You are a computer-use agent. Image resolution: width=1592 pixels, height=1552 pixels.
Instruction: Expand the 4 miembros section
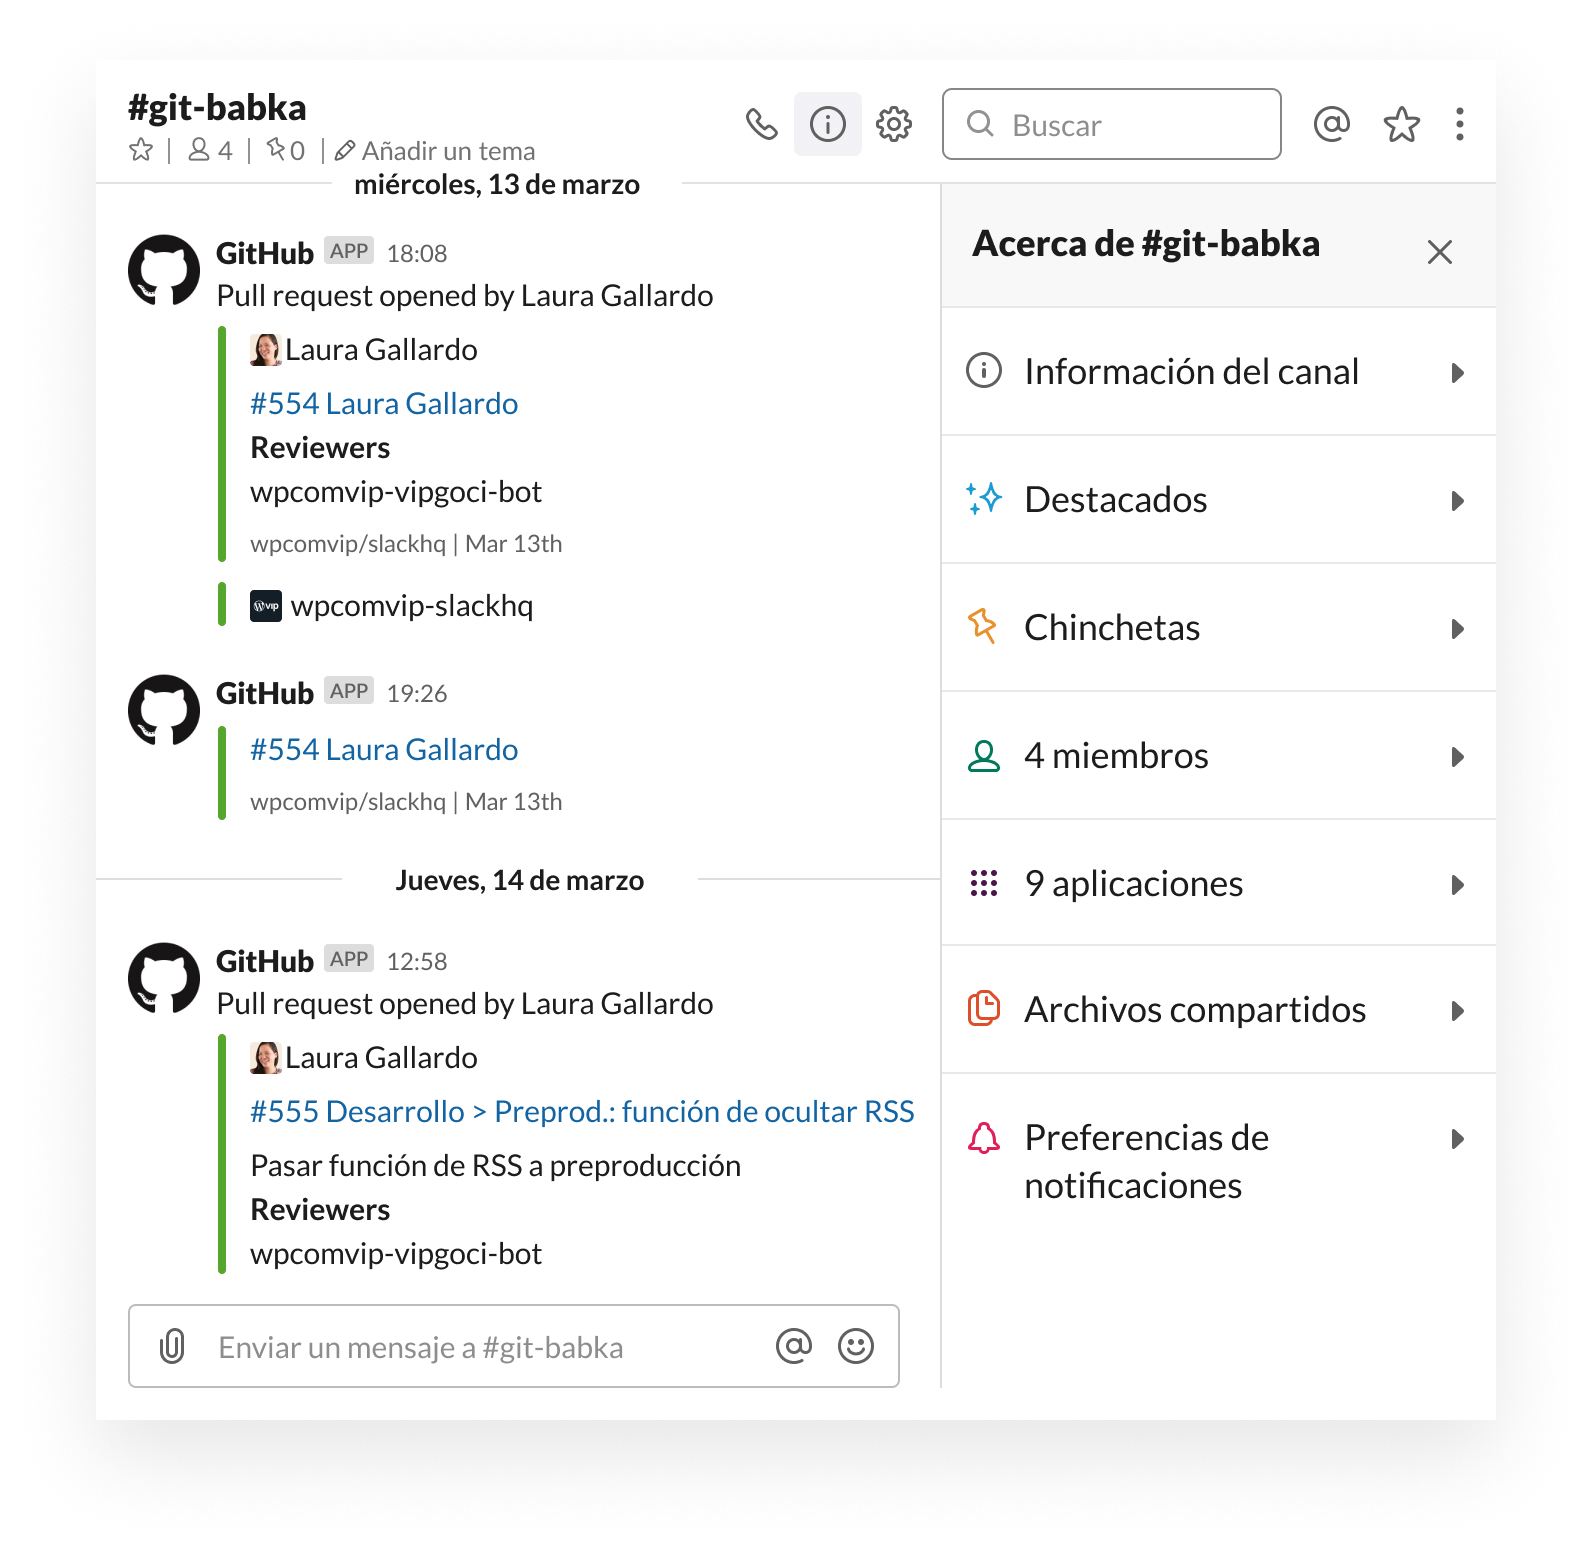(x=1219, y=756)
